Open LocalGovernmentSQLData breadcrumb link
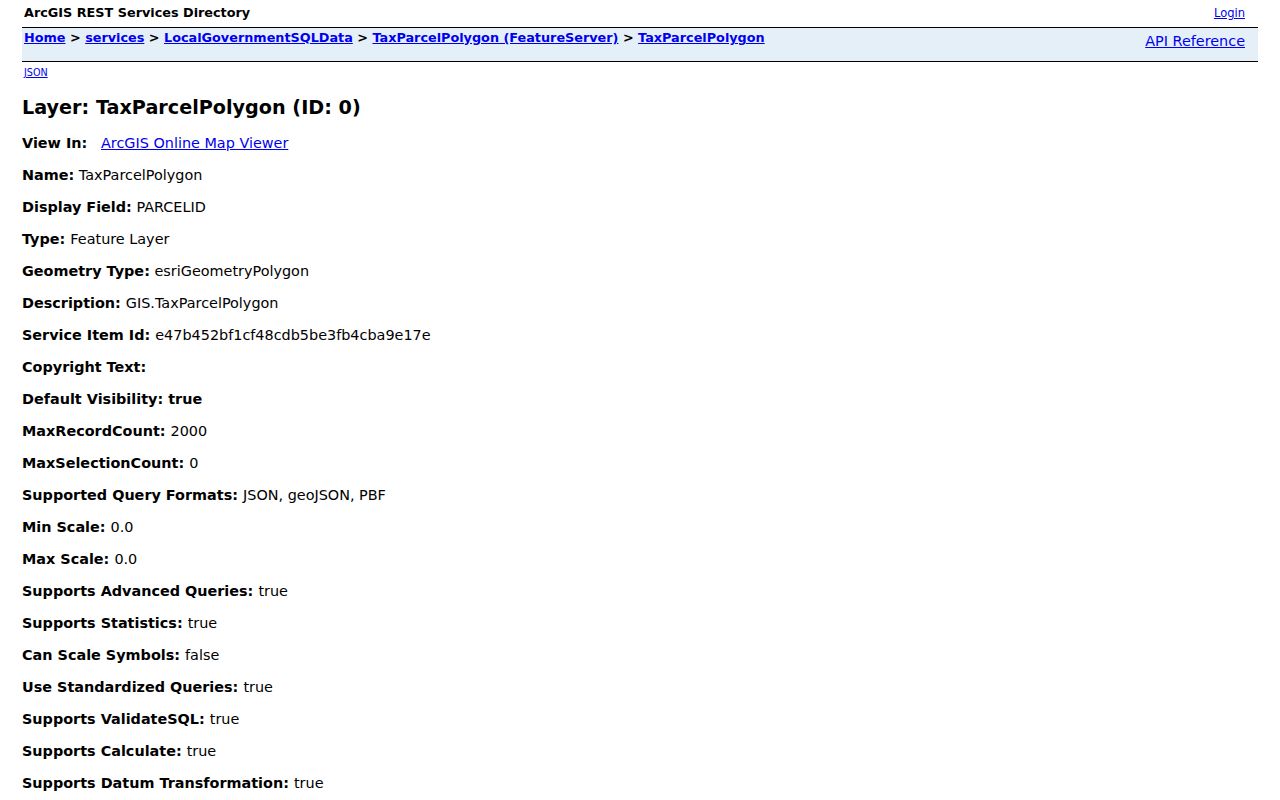The width and height of the screenshot is (1280, 800). [x=258, y=38]
